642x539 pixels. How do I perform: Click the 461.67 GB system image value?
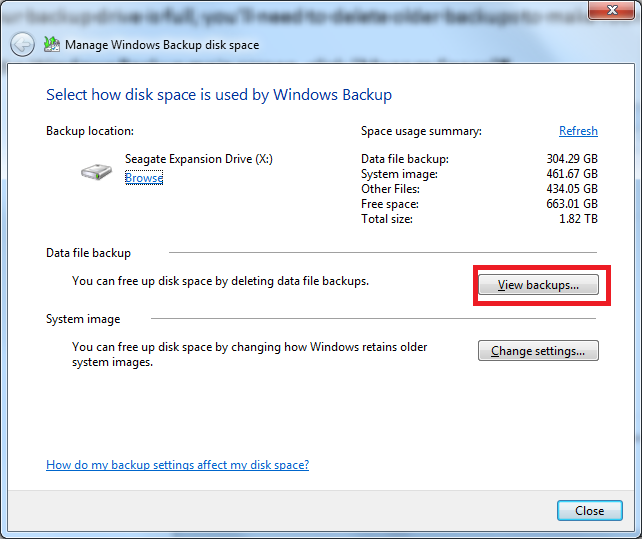(572, 174)
